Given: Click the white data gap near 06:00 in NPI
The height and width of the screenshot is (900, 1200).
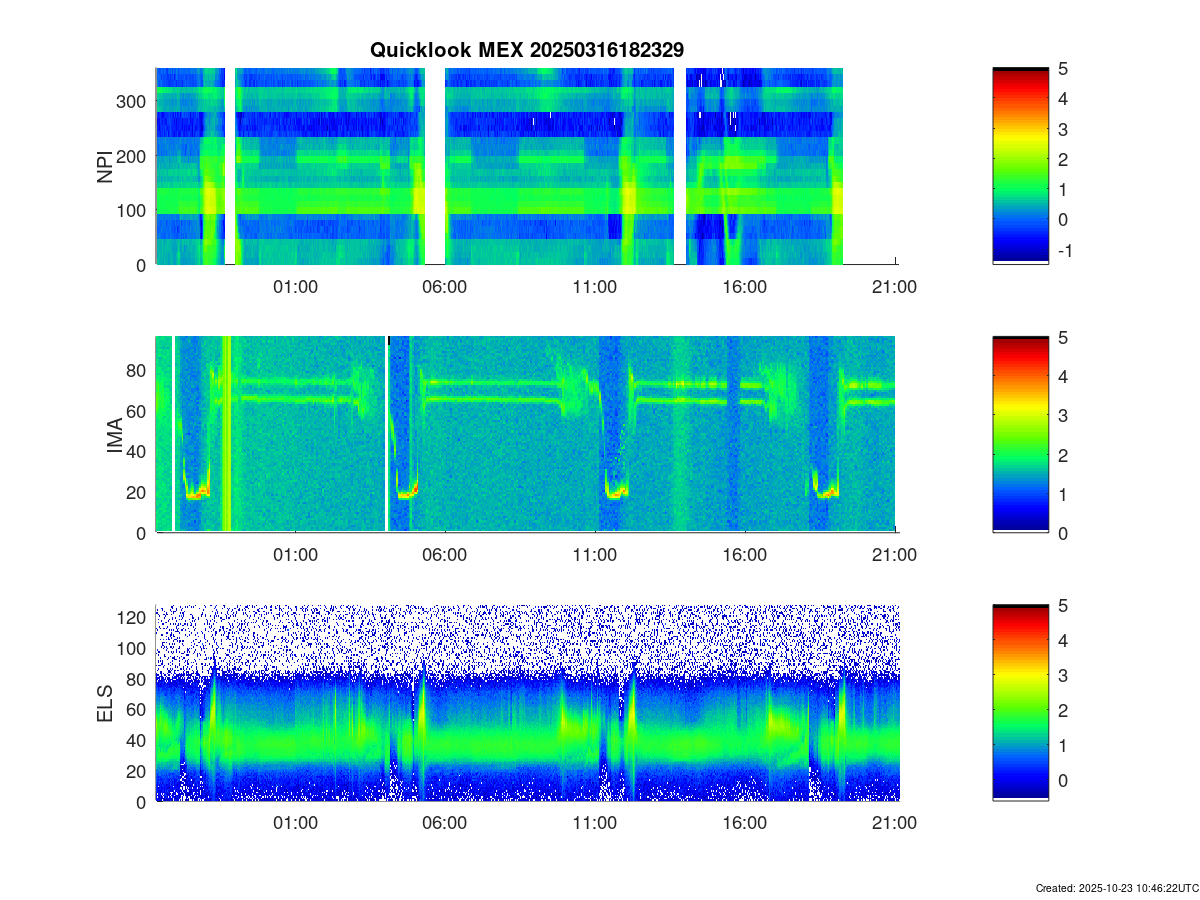Looking at the screenshot, I should 434,166.
